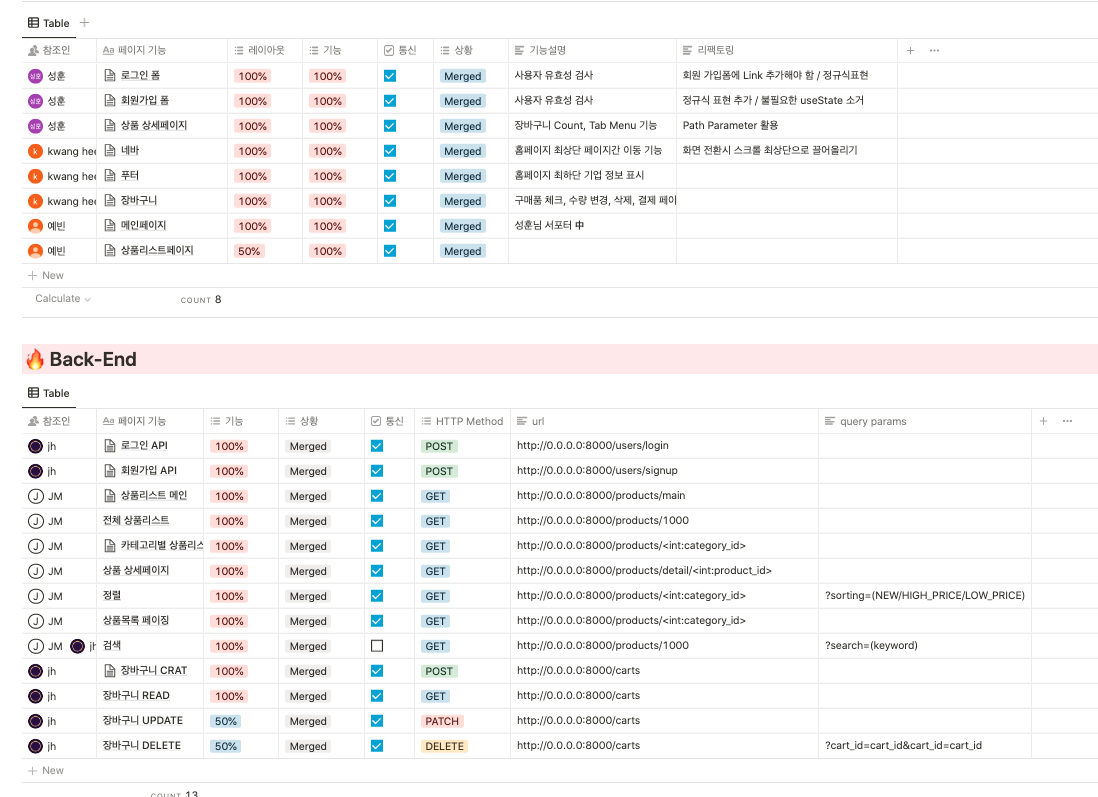Image resolution: width=1098 pixels, height=797 pixels.
Task: Uncheck 통신 checkbox for 로그인 폼
Action: point(390,76)
